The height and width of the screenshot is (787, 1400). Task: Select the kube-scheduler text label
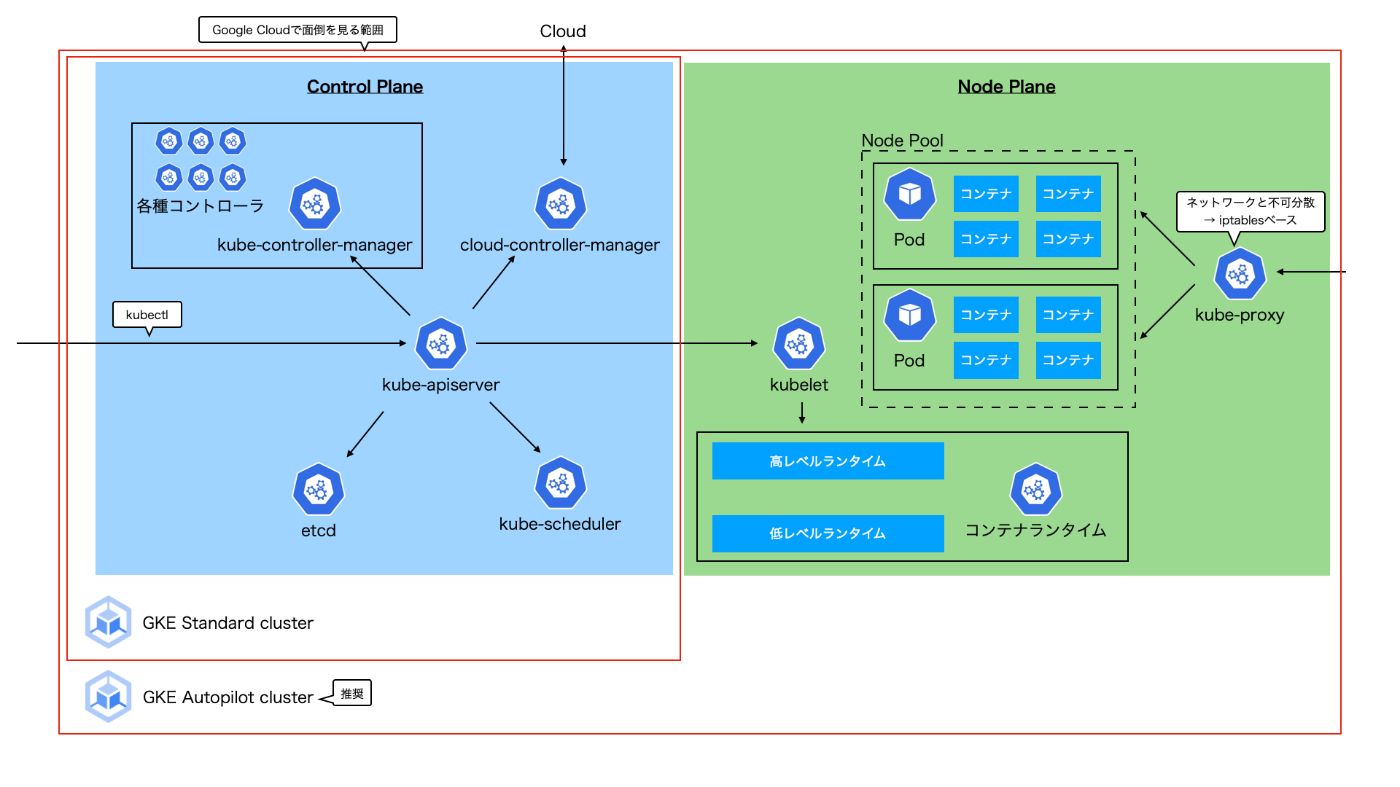tap(560, 524)
